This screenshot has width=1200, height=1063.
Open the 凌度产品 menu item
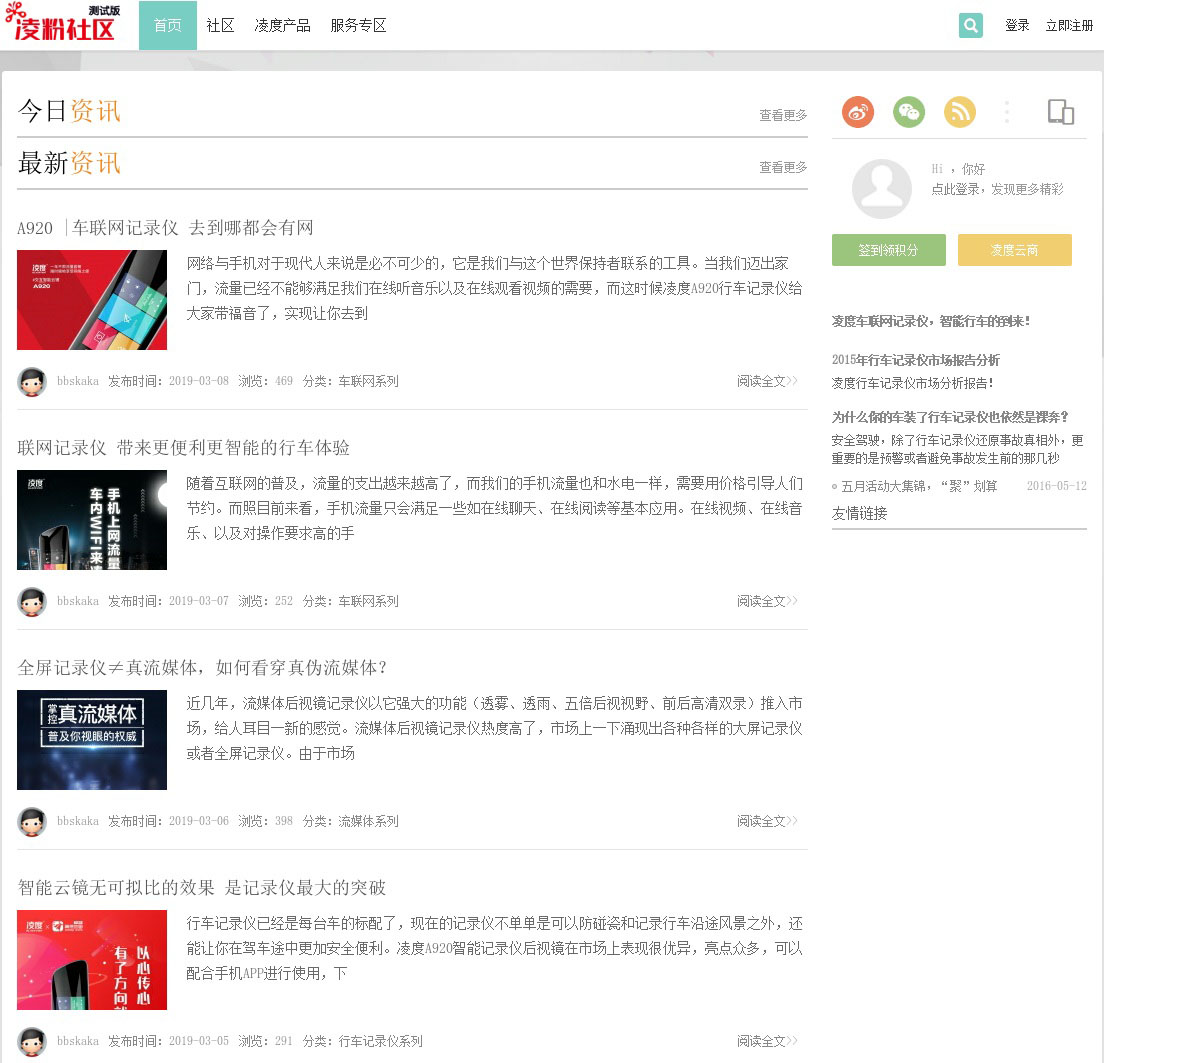(282, 25)
